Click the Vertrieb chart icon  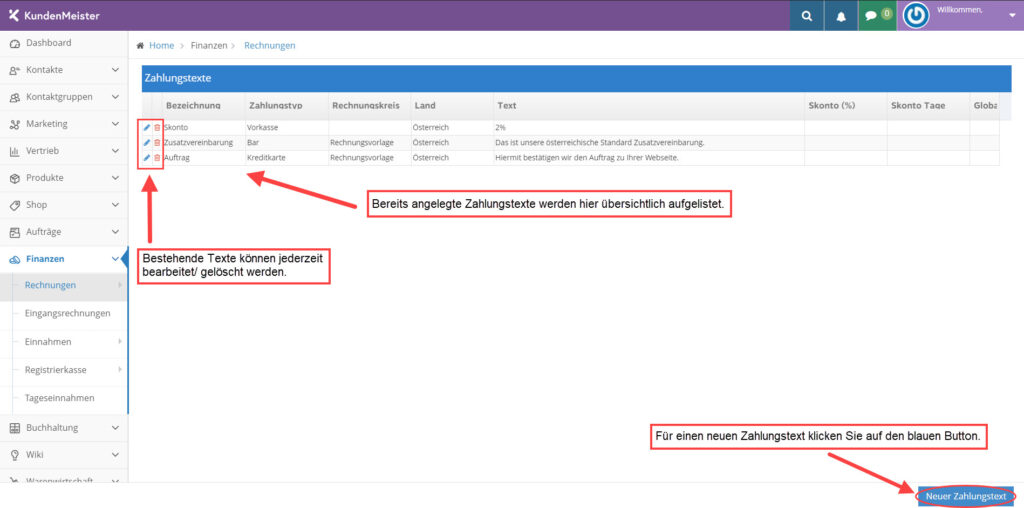point(14,151)
